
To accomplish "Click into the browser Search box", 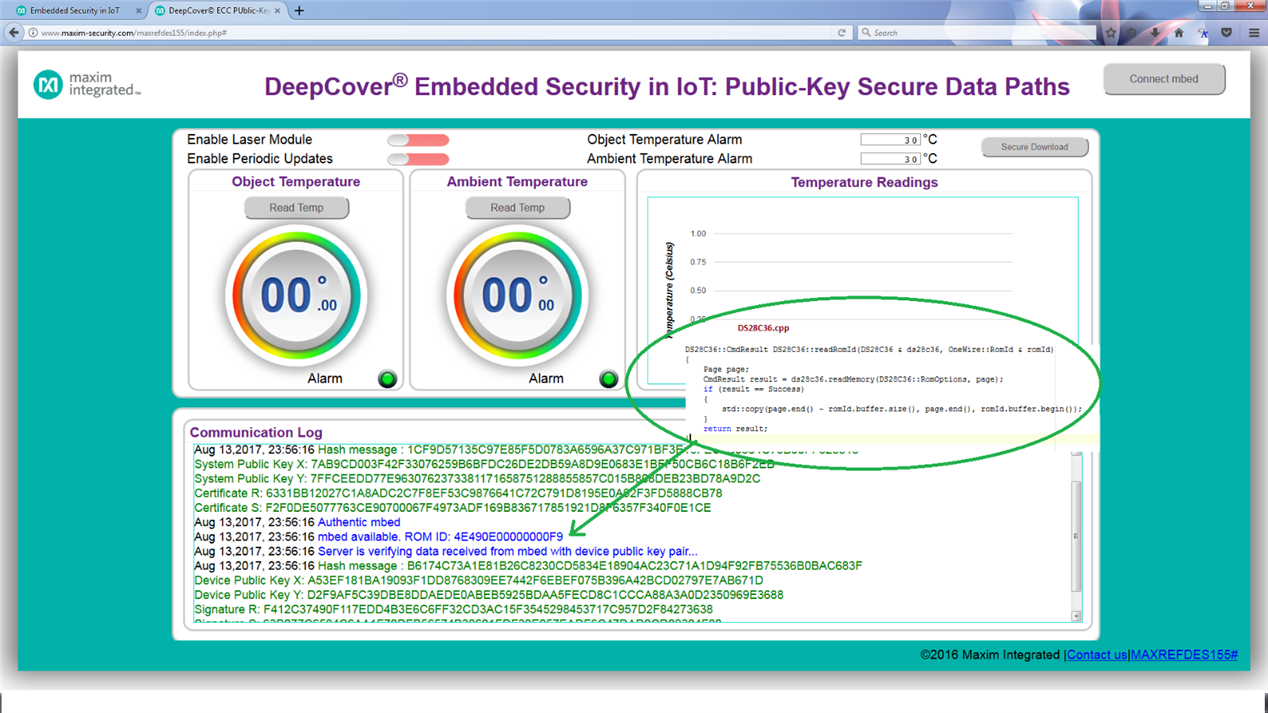I will pos(975,33).
